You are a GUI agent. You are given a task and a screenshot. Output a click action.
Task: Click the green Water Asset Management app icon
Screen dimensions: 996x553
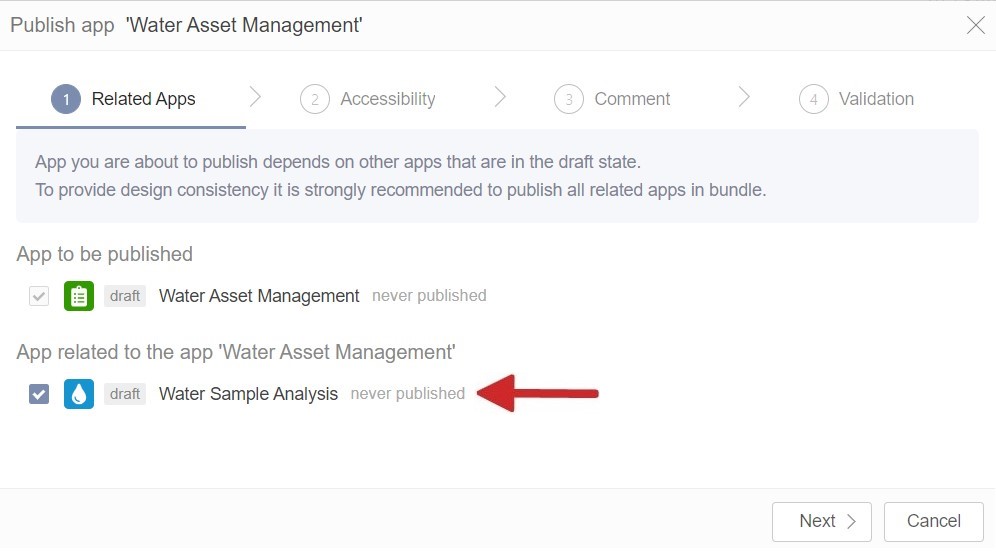click(79, 296)
